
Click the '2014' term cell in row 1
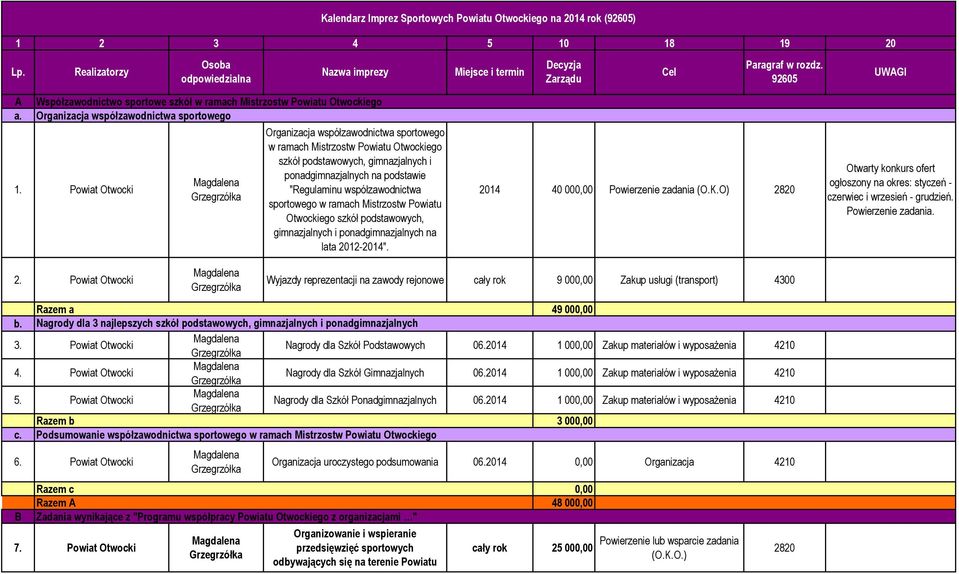click(489, 189)
